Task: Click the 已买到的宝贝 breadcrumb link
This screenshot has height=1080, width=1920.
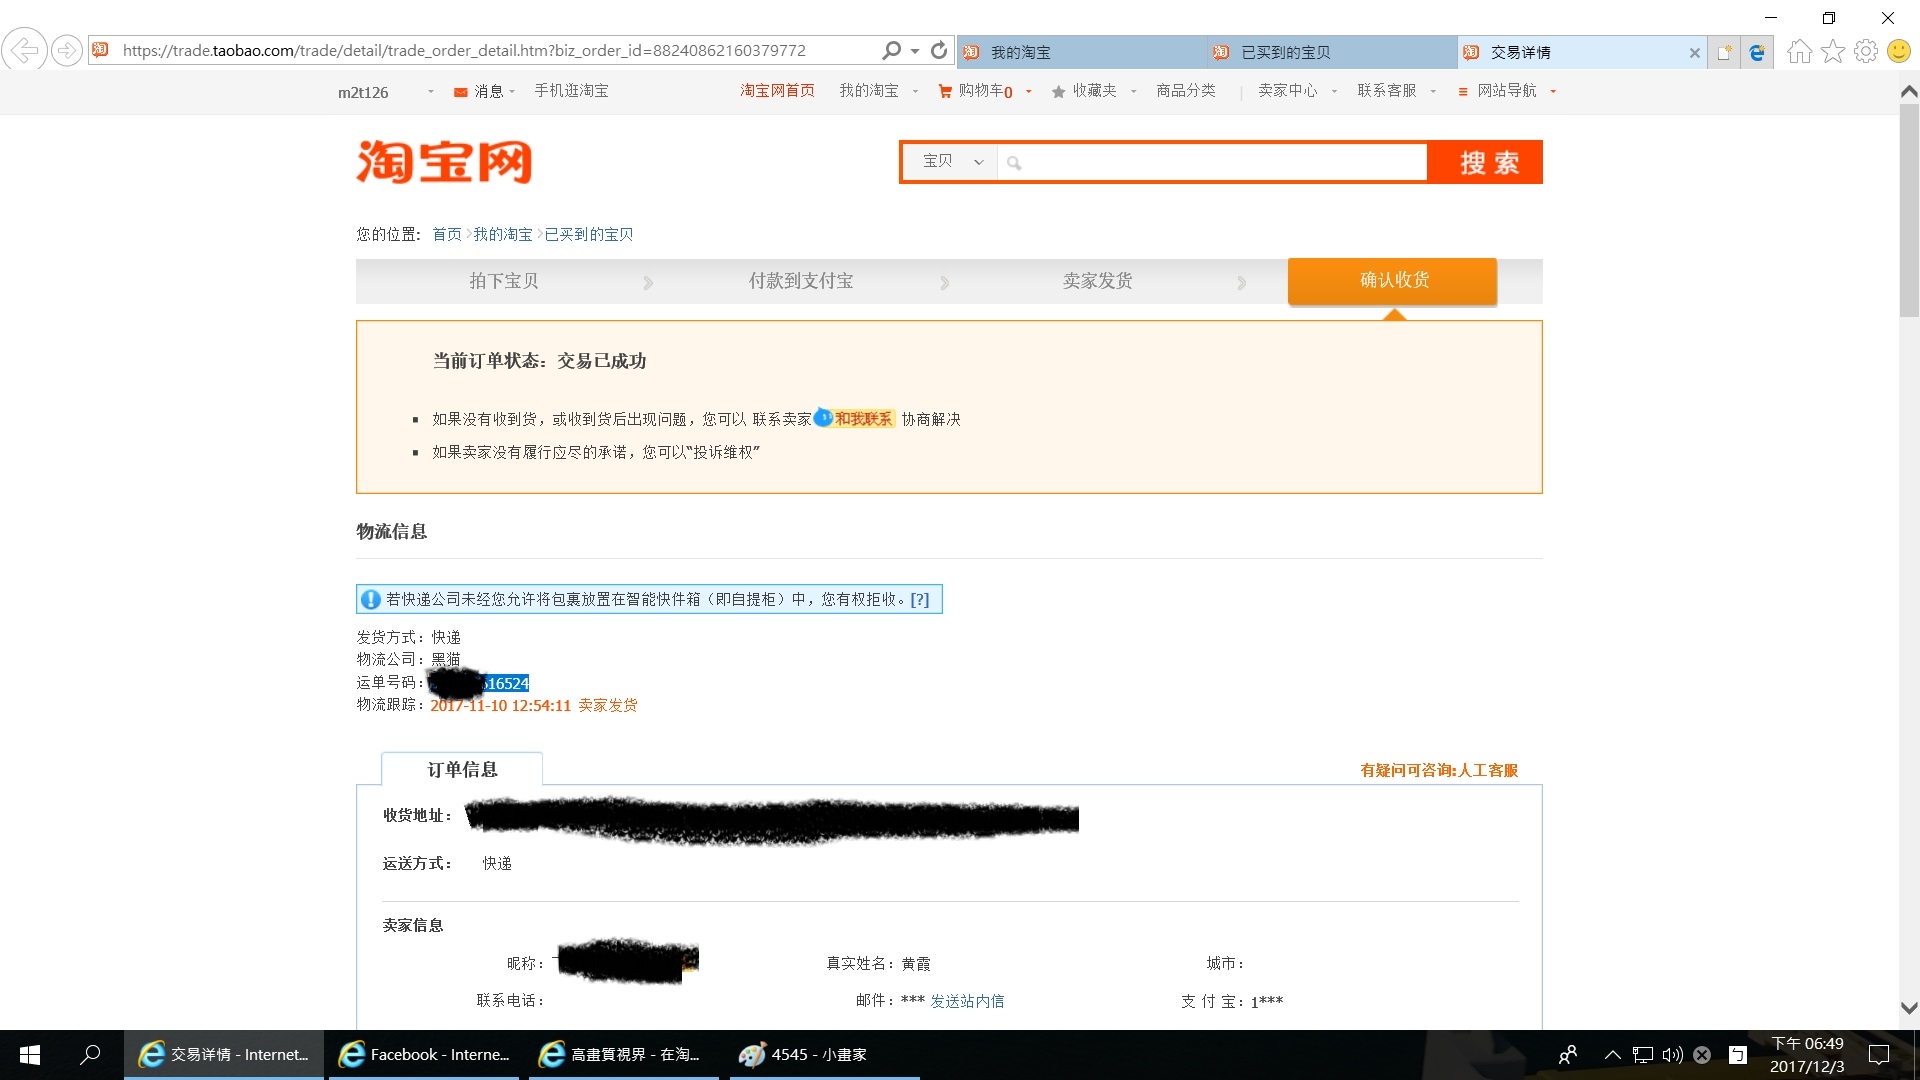Action: tap(588, 234)
